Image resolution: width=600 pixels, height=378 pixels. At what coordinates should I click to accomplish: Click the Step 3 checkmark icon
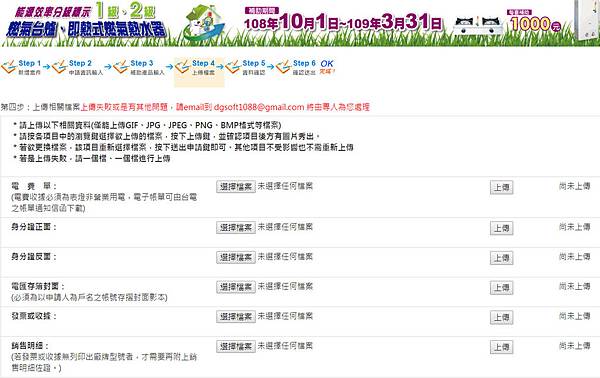(x=121, y=67)
